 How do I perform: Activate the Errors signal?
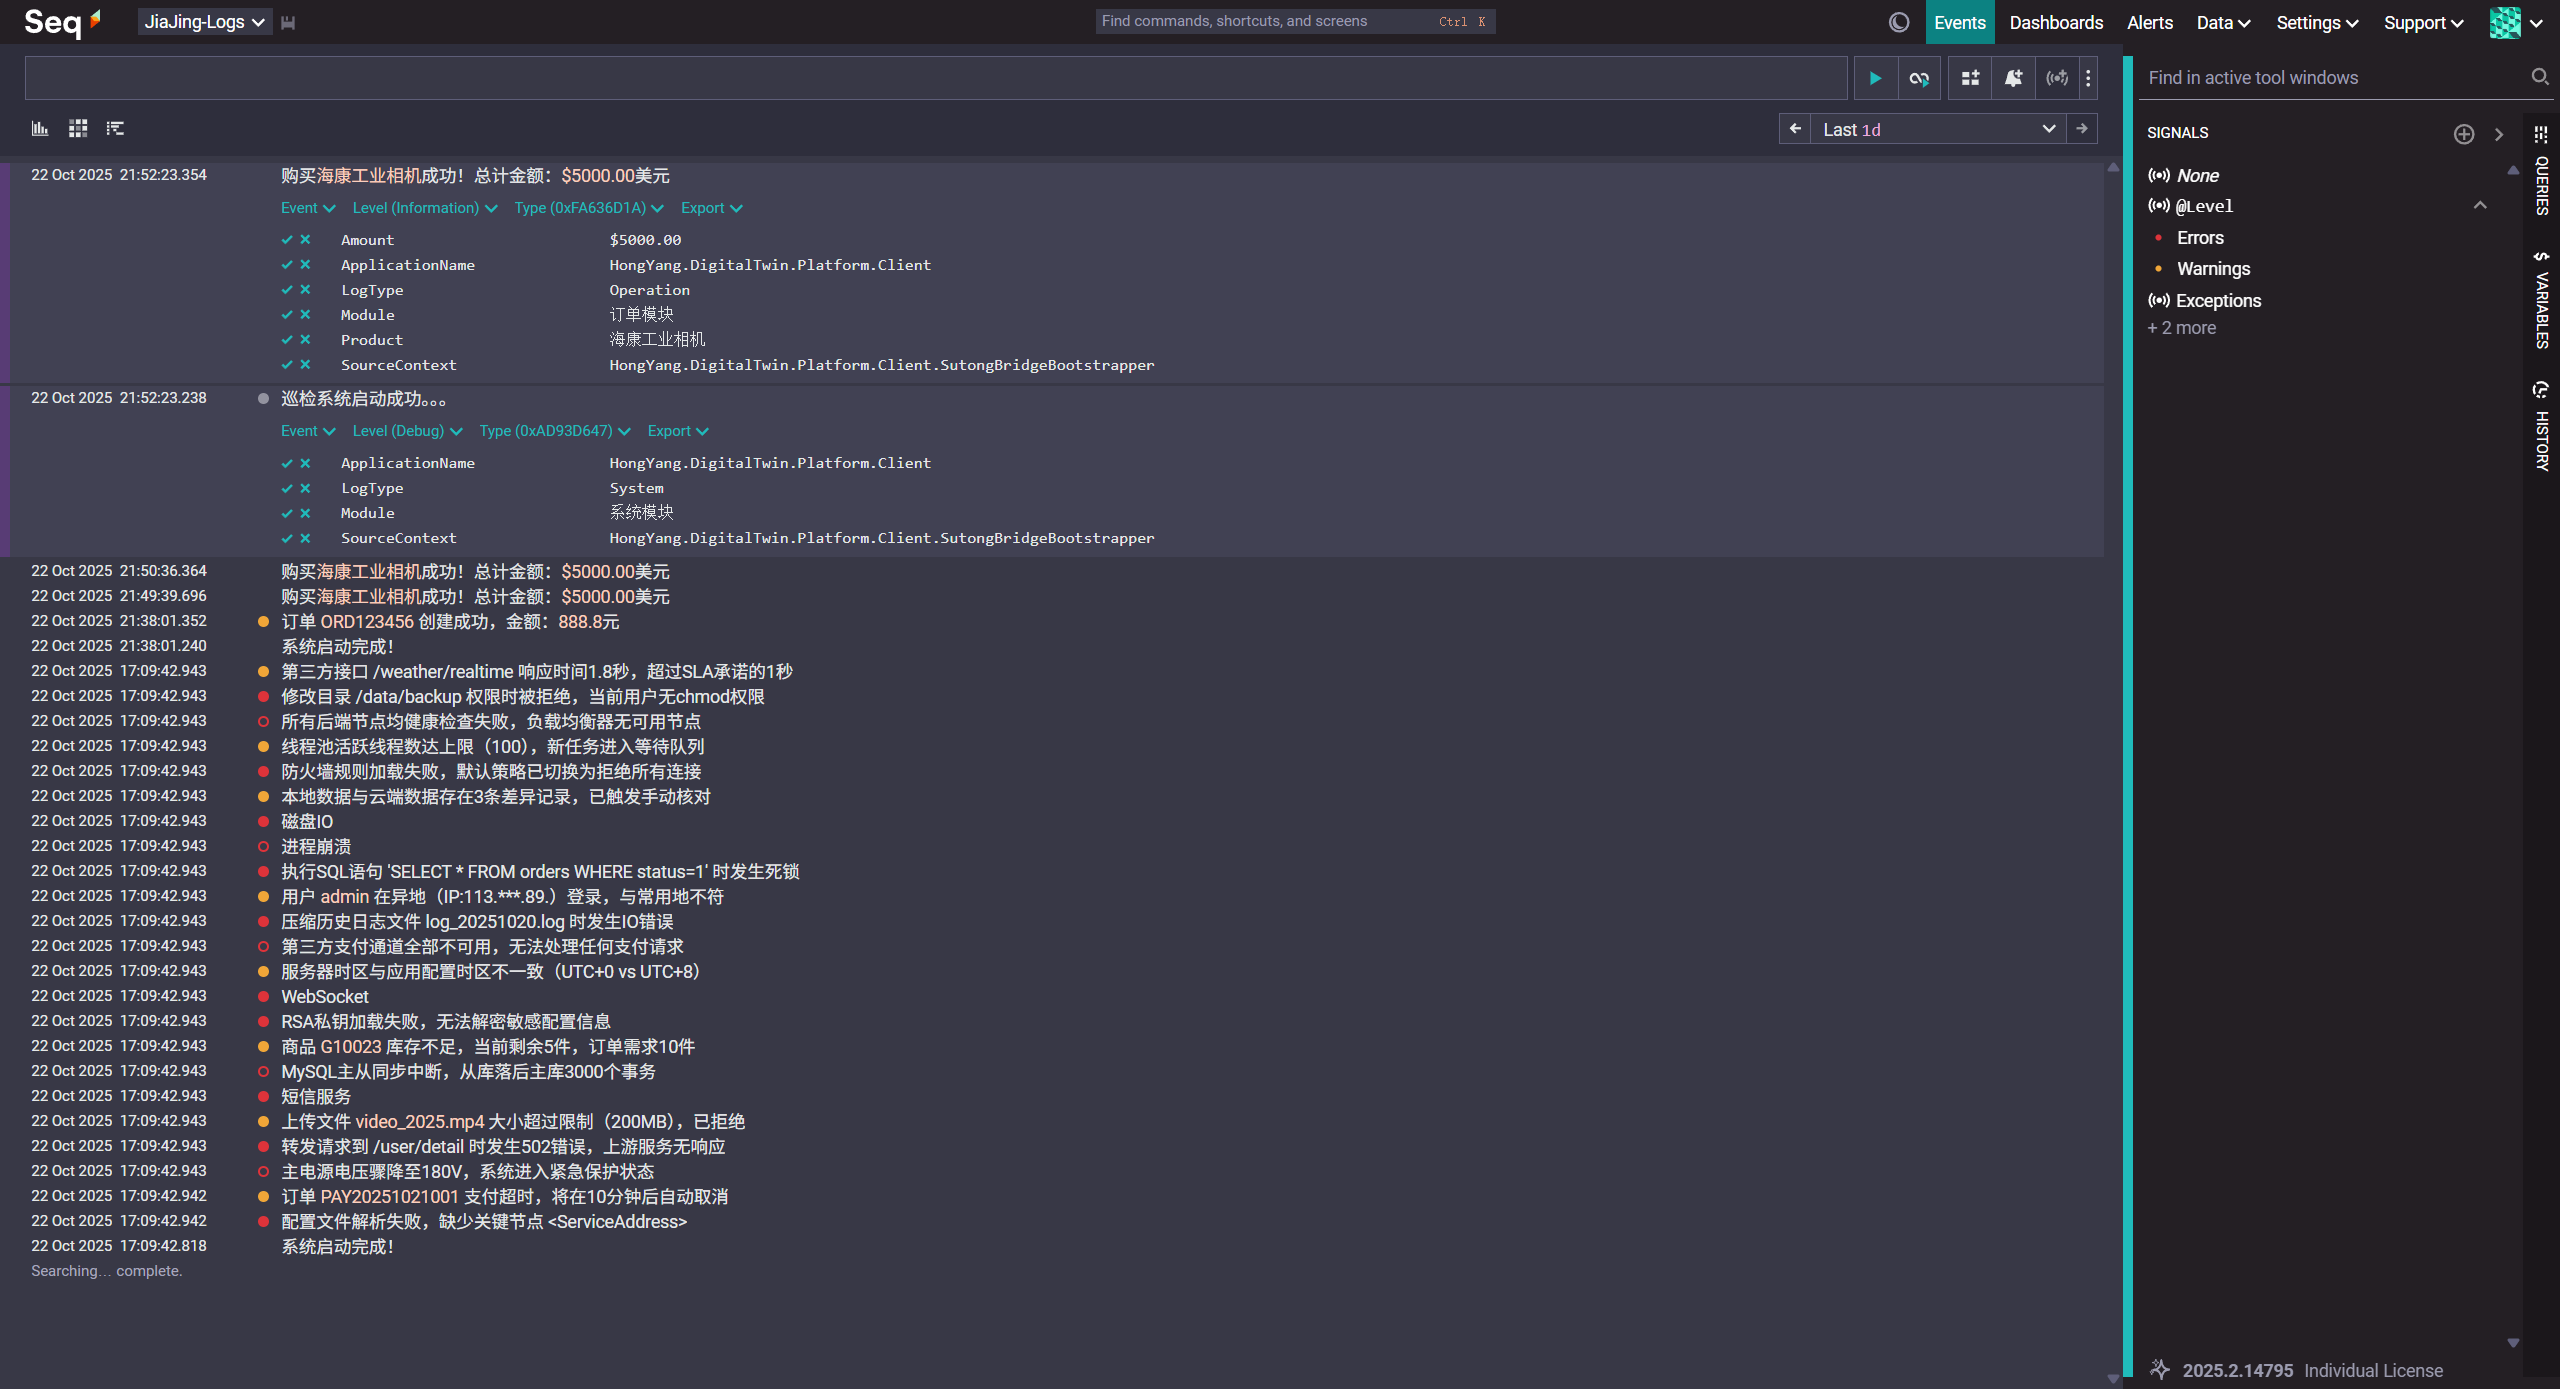point(2200,238)
